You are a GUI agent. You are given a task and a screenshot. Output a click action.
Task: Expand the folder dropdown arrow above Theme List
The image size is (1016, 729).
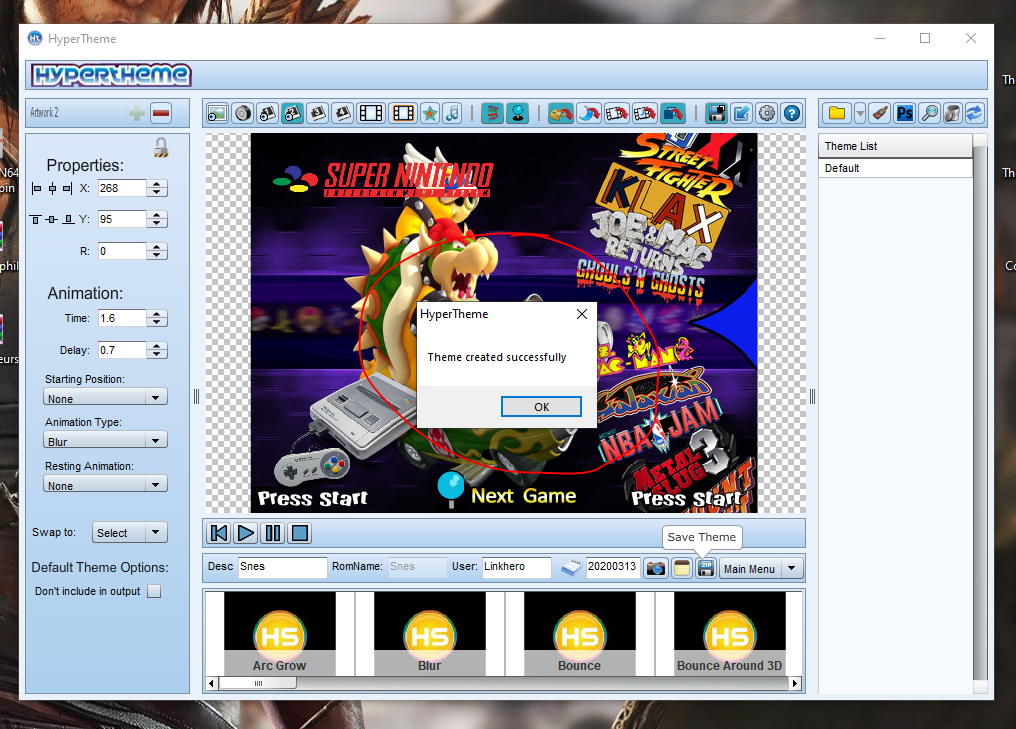(860, 113)
